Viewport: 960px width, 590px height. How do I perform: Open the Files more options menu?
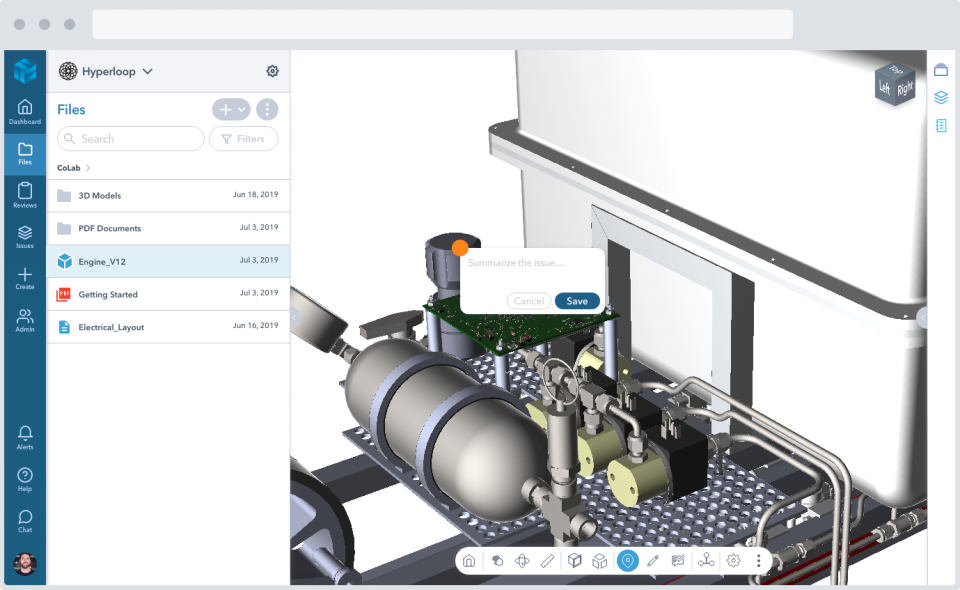point(267,110)
